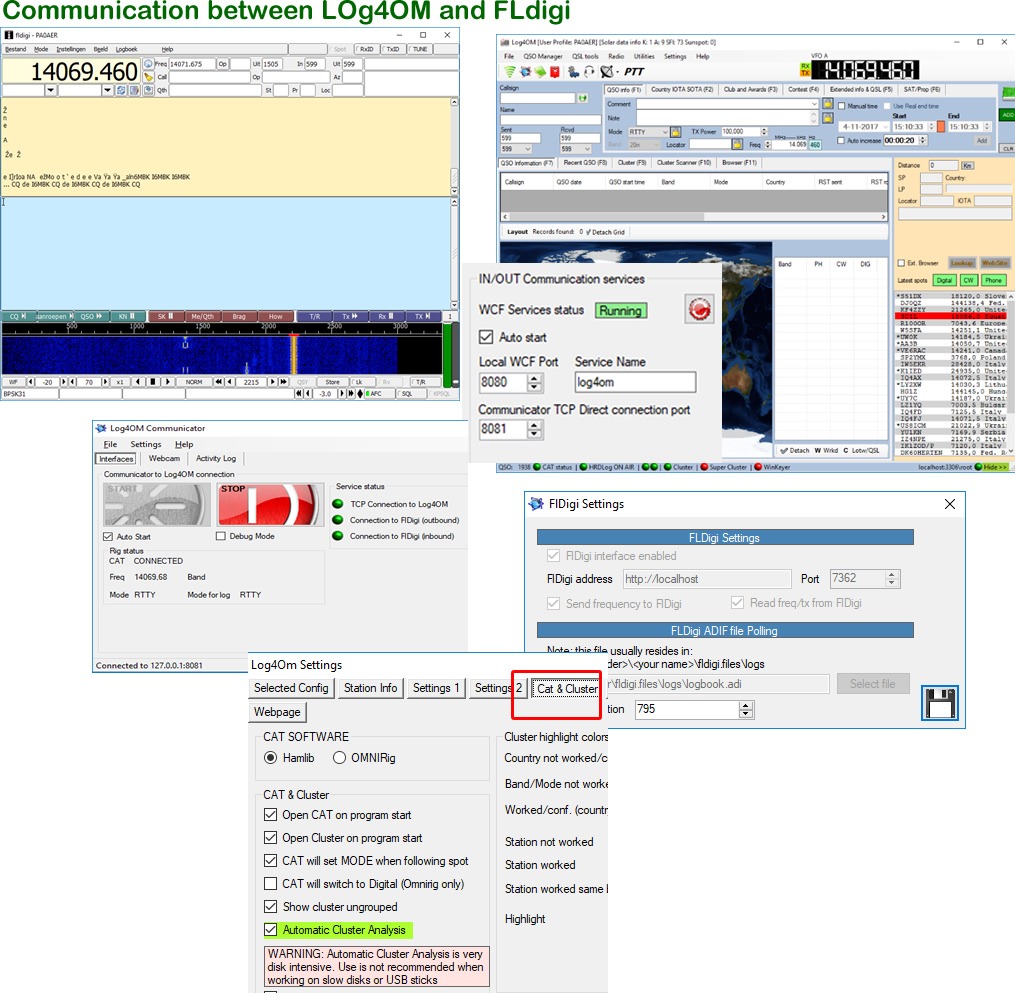
Task: Click the CQ macro button in fldigi
Action: (18, 317)
